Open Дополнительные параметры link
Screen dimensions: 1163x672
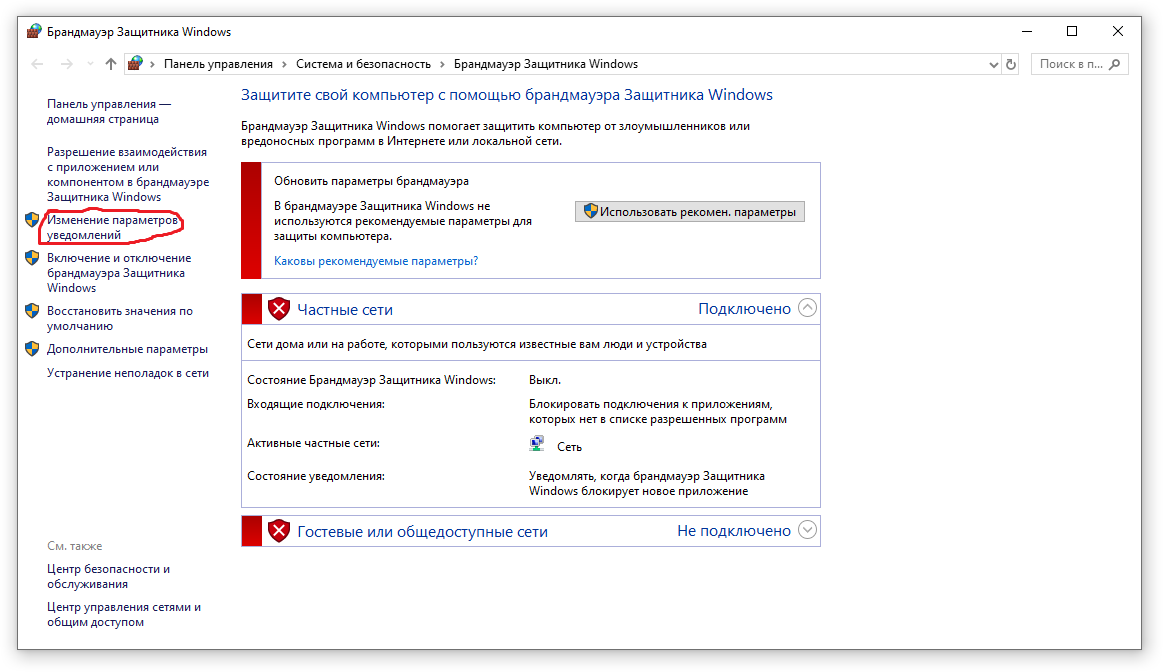(127, 349)
